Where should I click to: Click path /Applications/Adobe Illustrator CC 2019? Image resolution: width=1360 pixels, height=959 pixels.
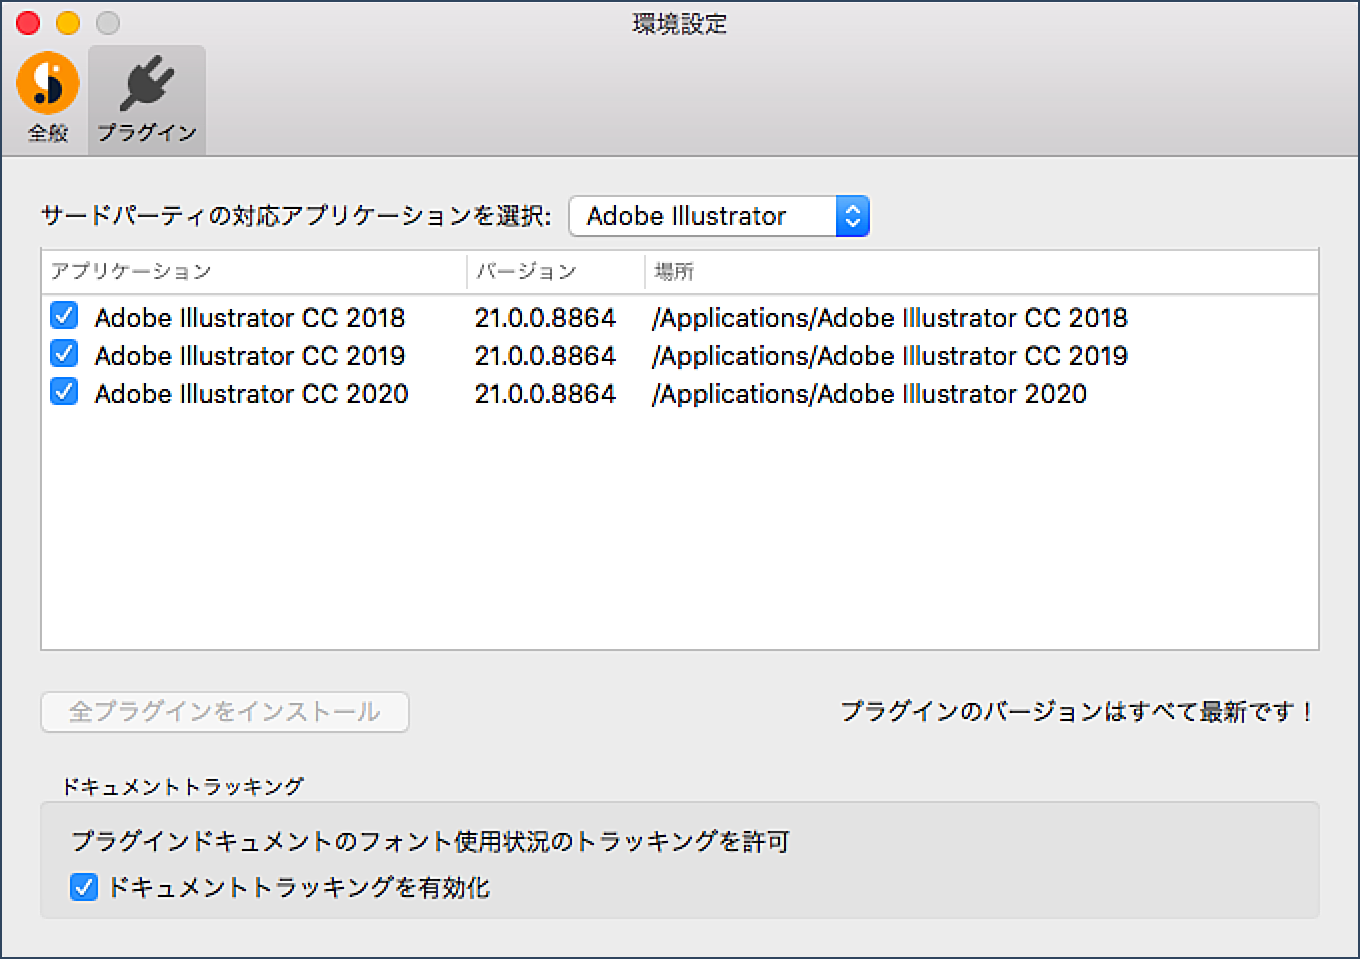(890, 356)
